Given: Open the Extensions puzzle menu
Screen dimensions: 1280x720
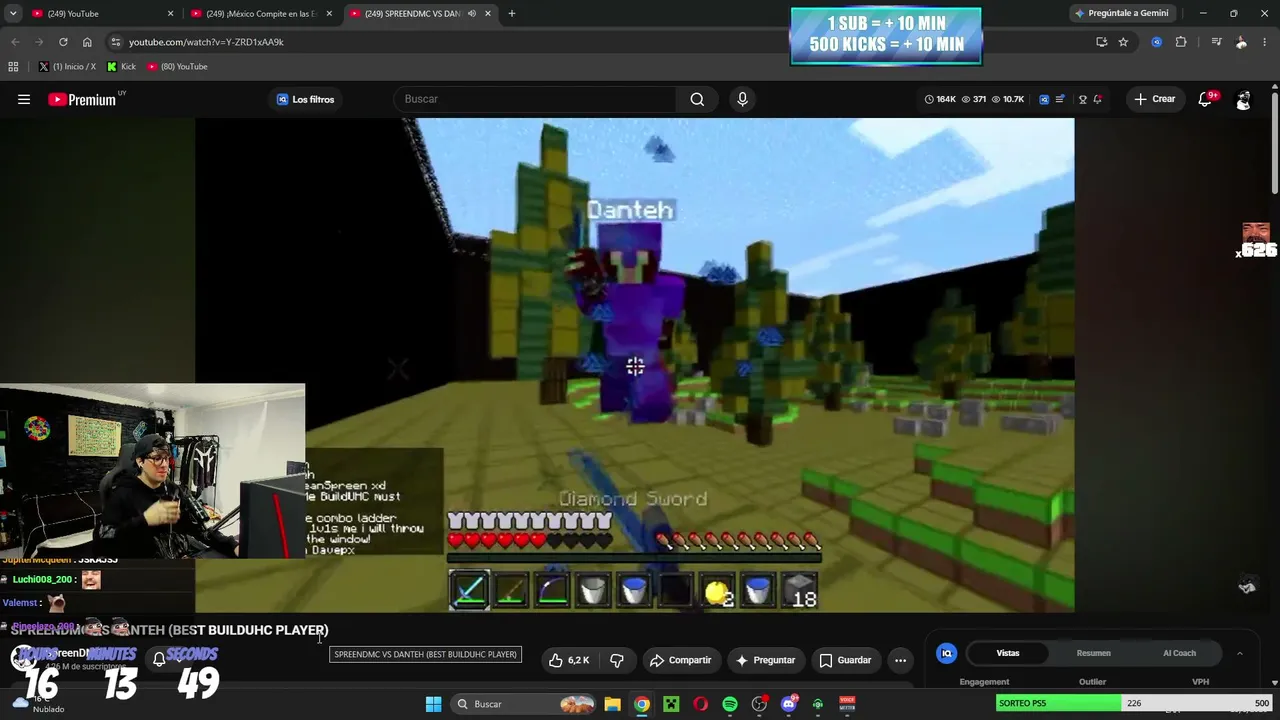Looking at the screenshot, I should (1181, 42).
